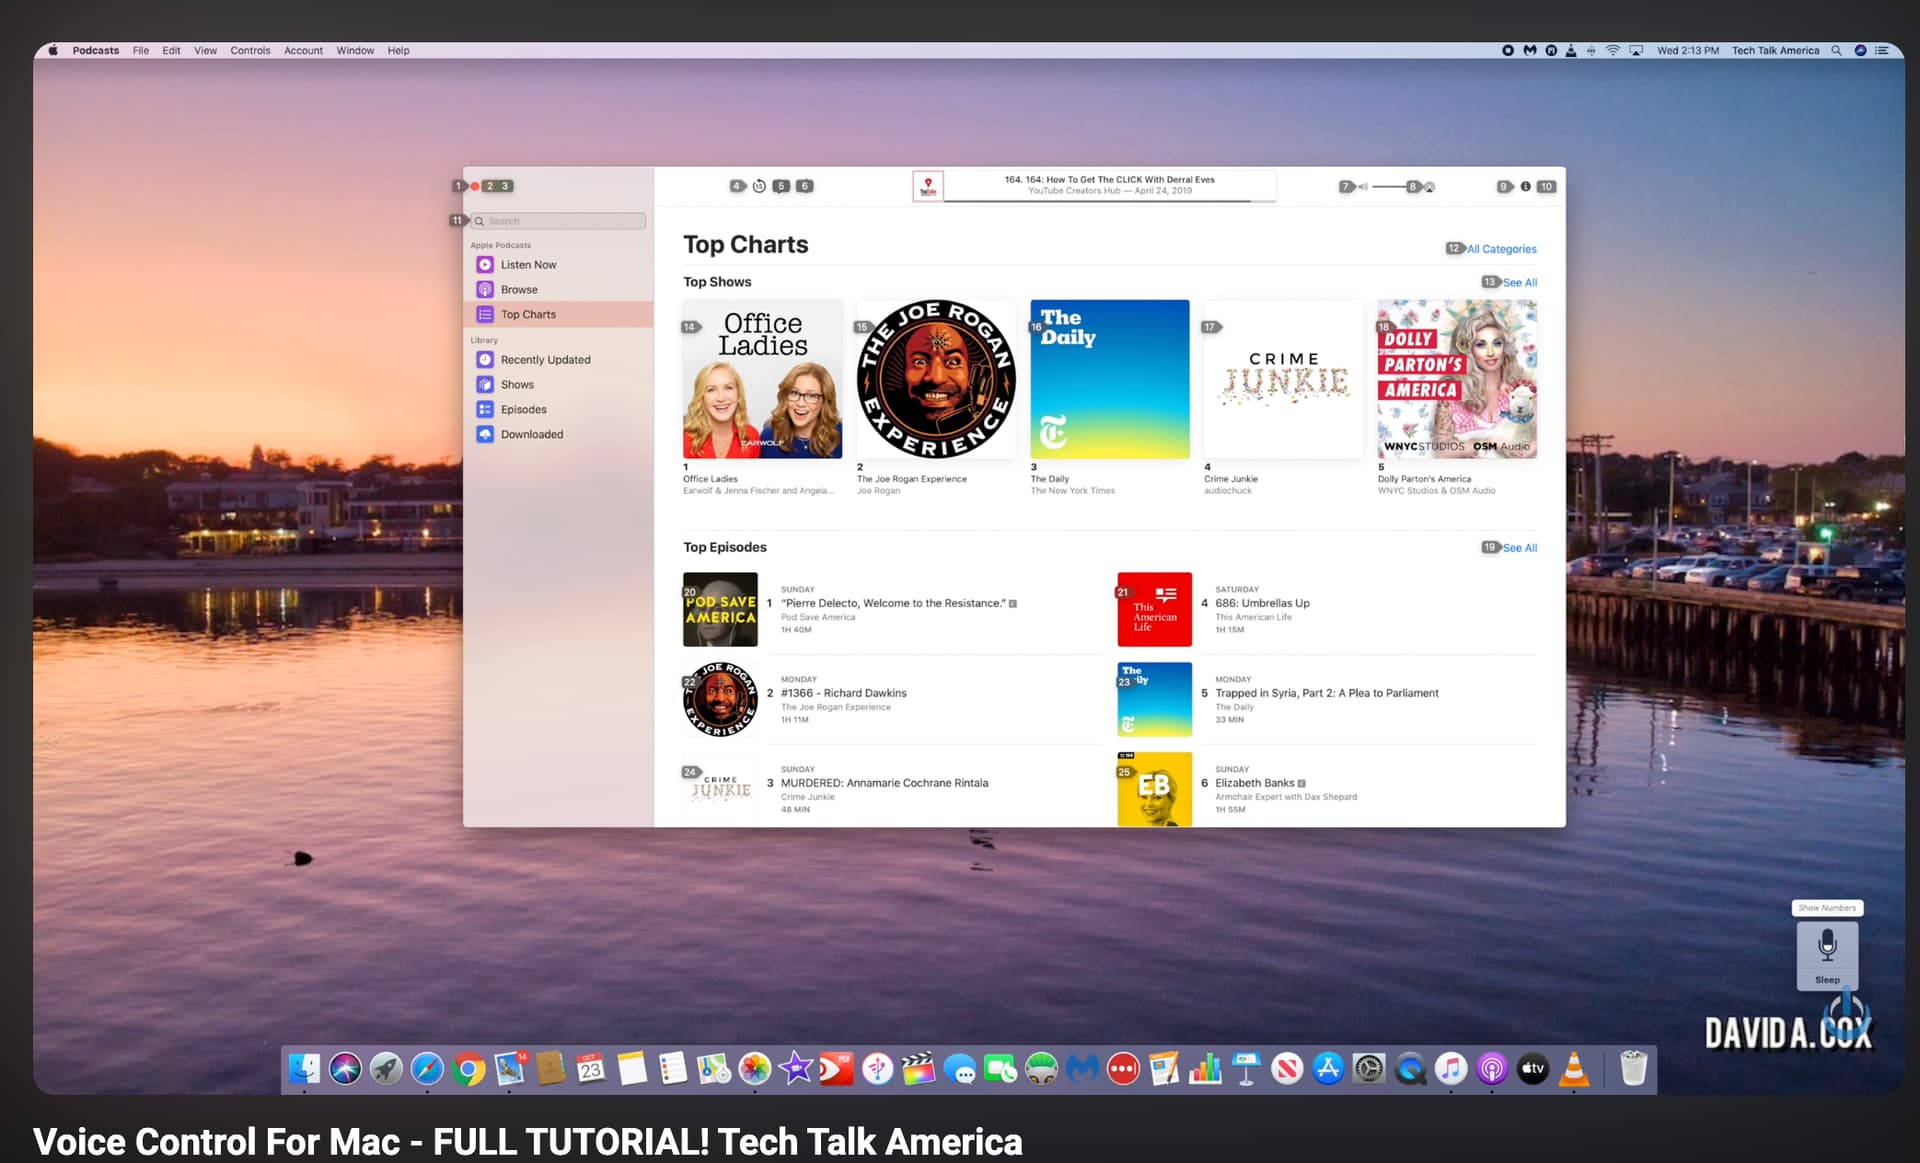Open the Account menu

point(303,50)
